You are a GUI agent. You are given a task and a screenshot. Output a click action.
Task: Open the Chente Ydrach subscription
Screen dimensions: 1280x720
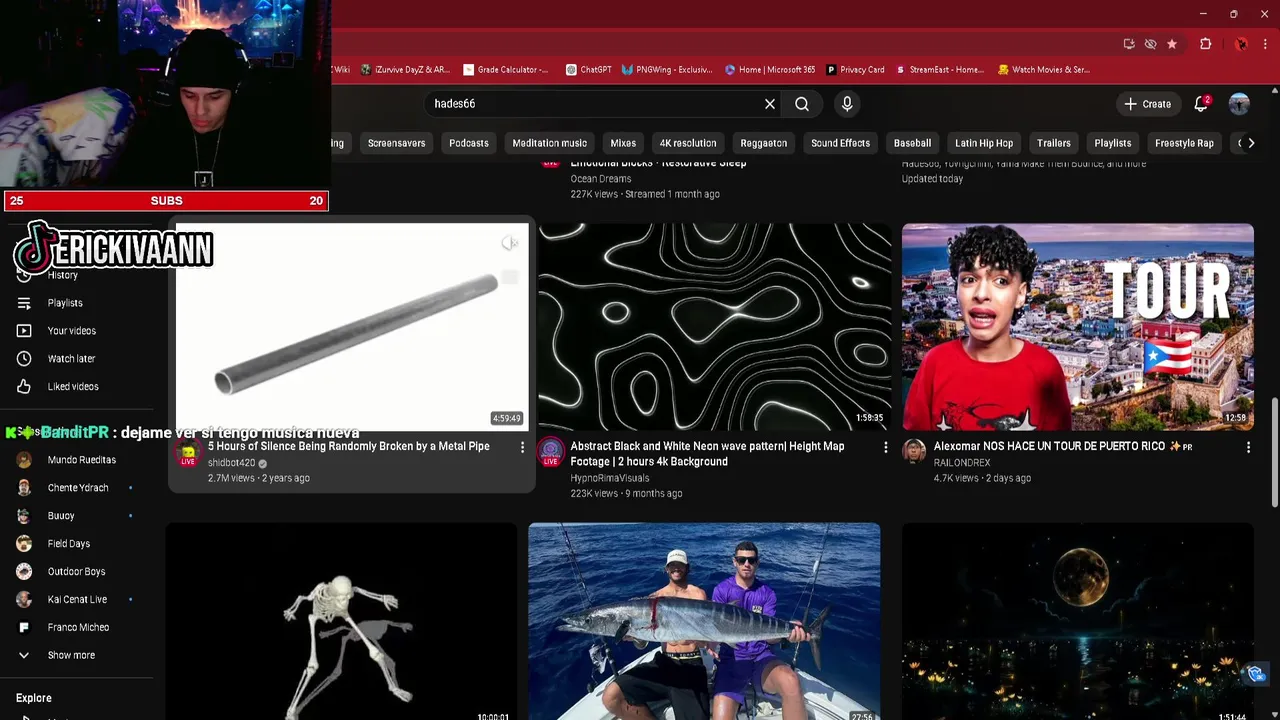click(x=80, y=488)
